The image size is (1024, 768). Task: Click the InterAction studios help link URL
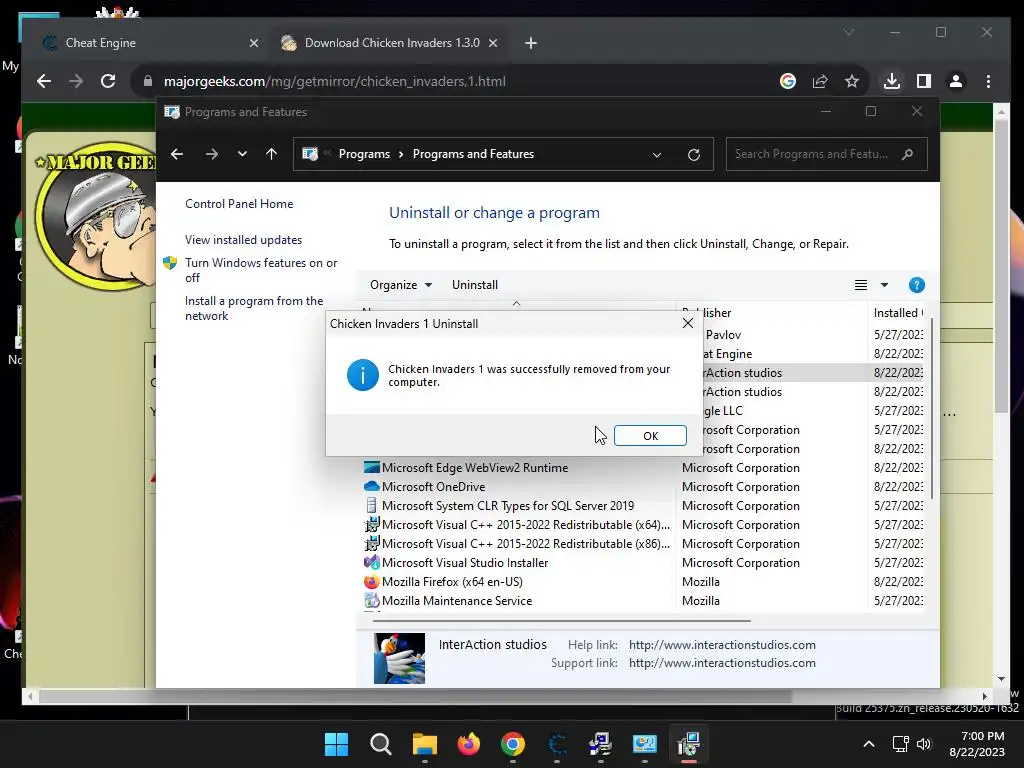tap(722, 645)
